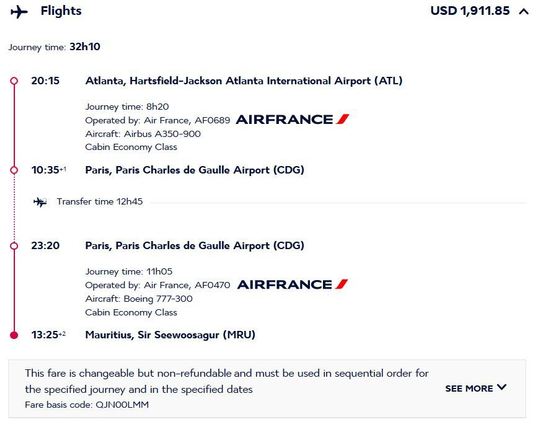Collapse the Flights section with the chevron

click(x=524, y=12)
